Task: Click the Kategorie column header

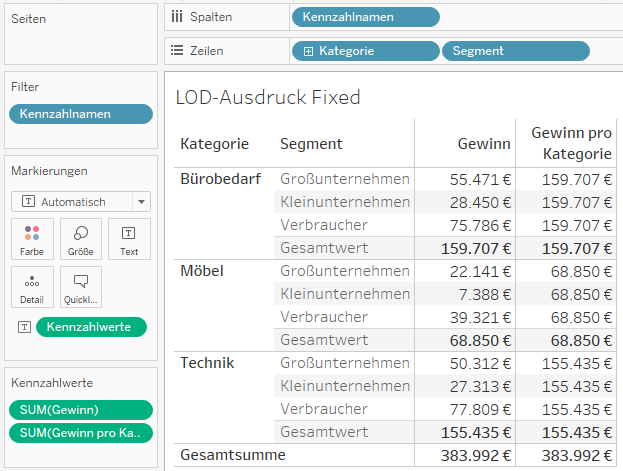Action: click(x=215, y=144)
